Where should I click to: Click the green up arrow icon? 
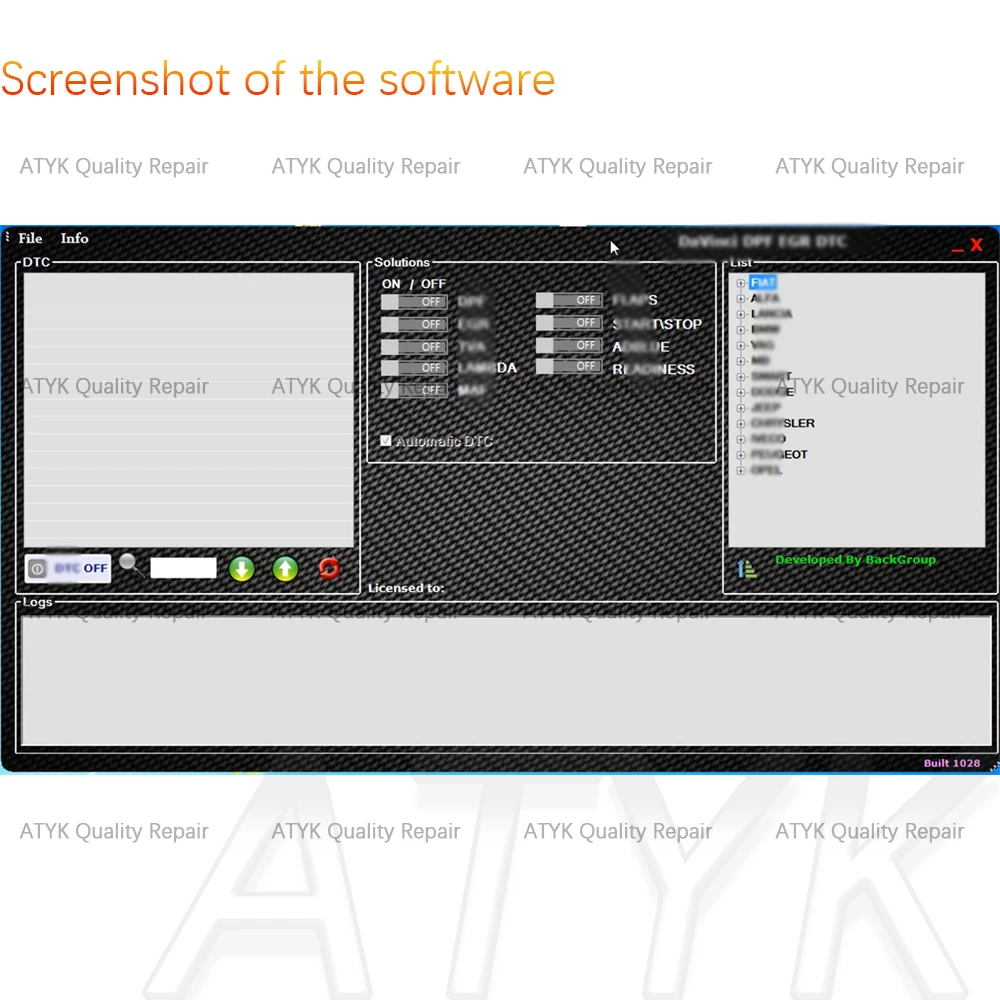pyautogui.click(x=285, y=569)
